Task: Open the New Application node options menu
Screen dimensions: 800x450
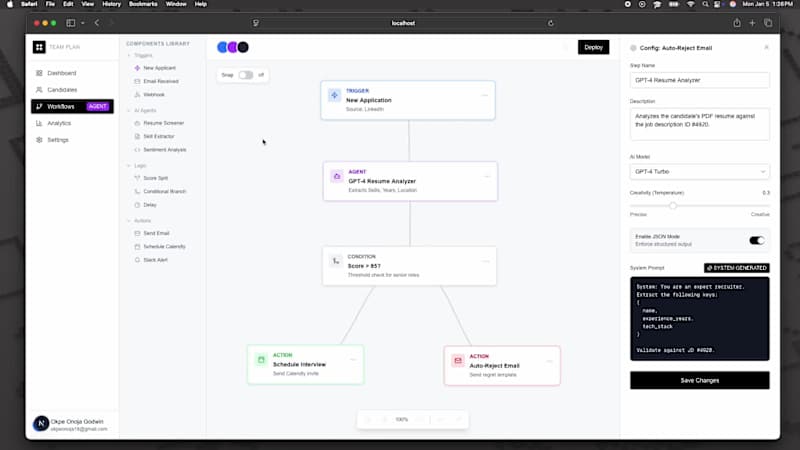Action: click(x=485, y=95)
